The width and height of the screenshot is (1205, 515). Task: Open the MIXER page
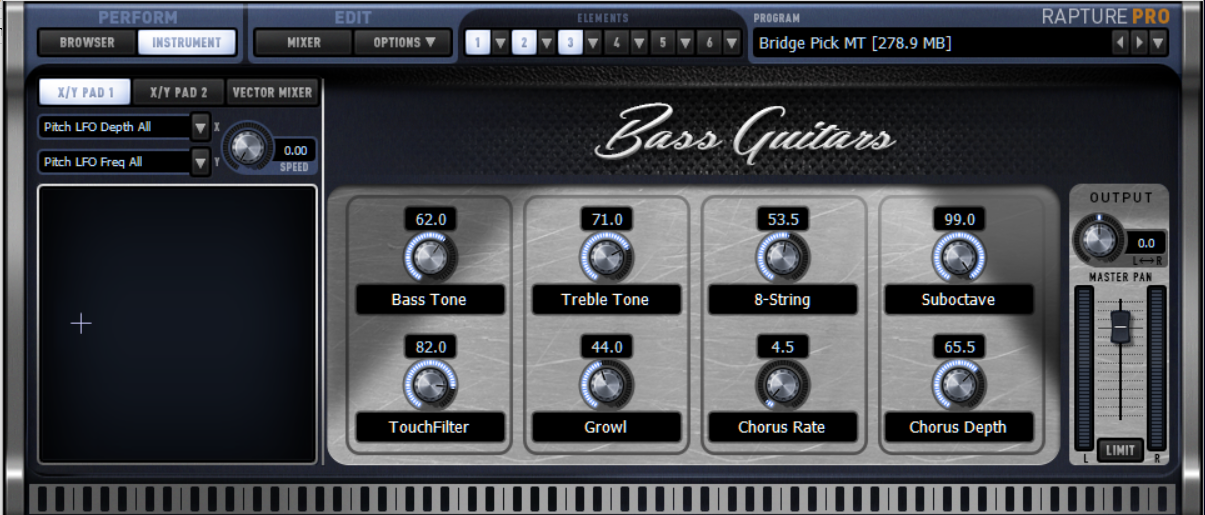(x=304, y=42)
